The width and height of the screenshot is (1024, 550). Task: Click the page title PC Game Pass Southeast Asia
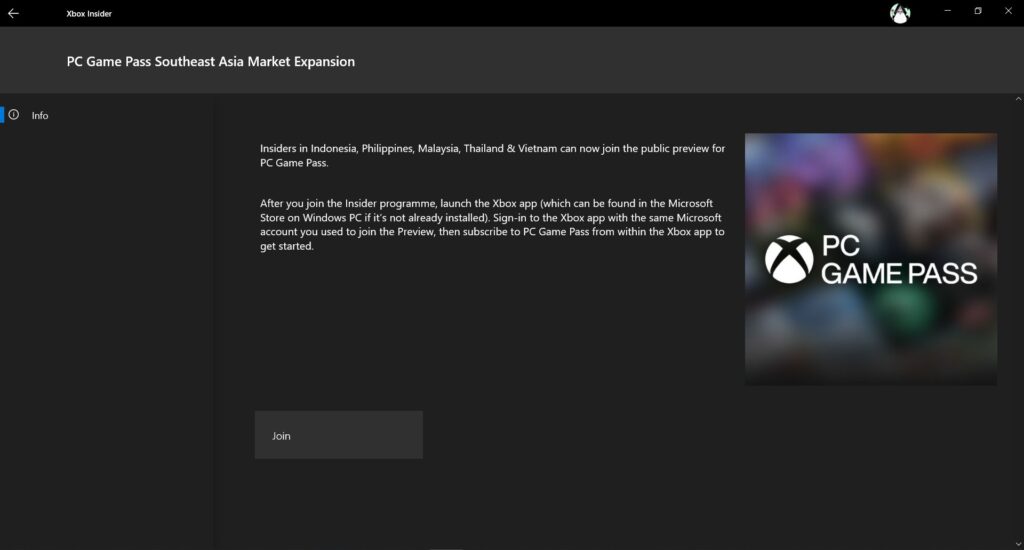211,61
